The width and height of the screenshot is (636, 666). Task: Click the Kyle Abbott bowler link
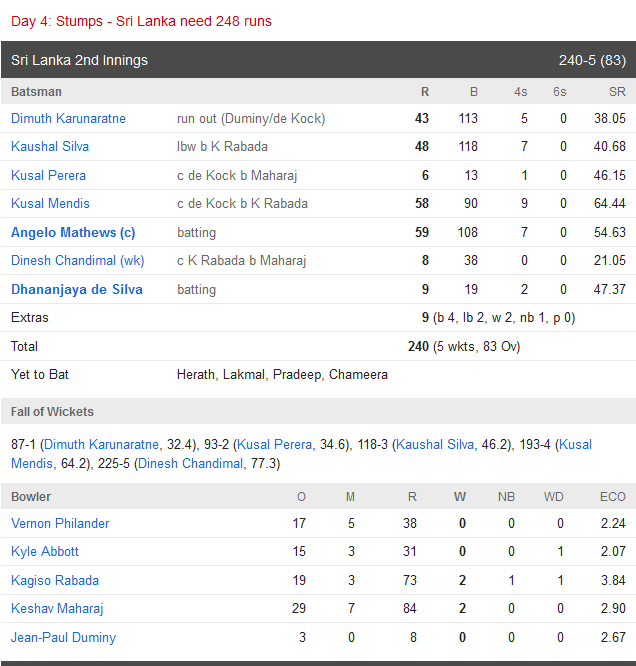click(x=45, y=551)
